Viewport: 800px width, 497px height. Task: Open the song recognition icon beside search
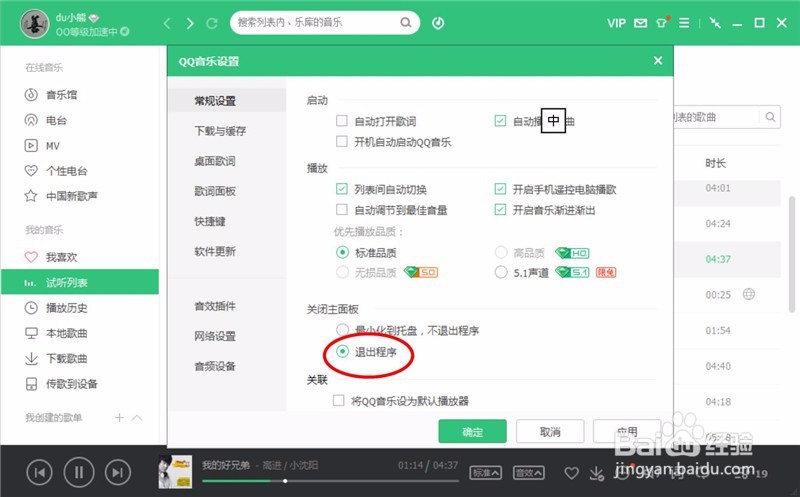(x=438, y=23)
